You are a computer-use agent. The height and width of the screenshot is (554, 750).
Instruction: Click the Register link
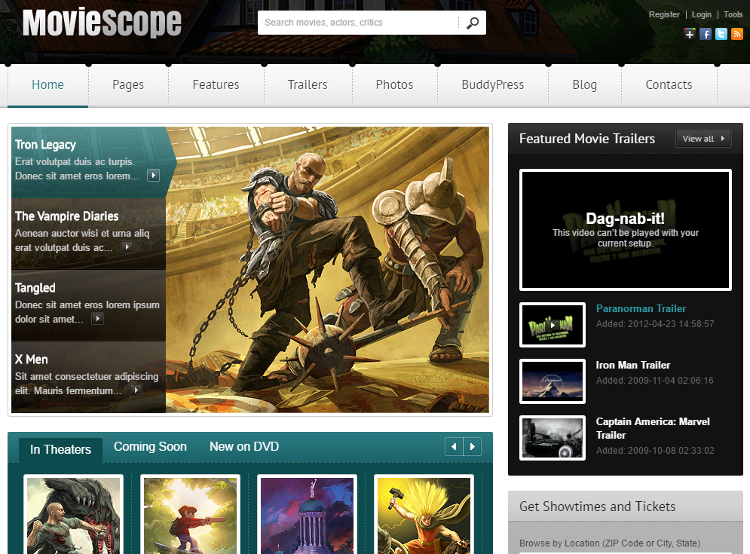tap(664, 14)
